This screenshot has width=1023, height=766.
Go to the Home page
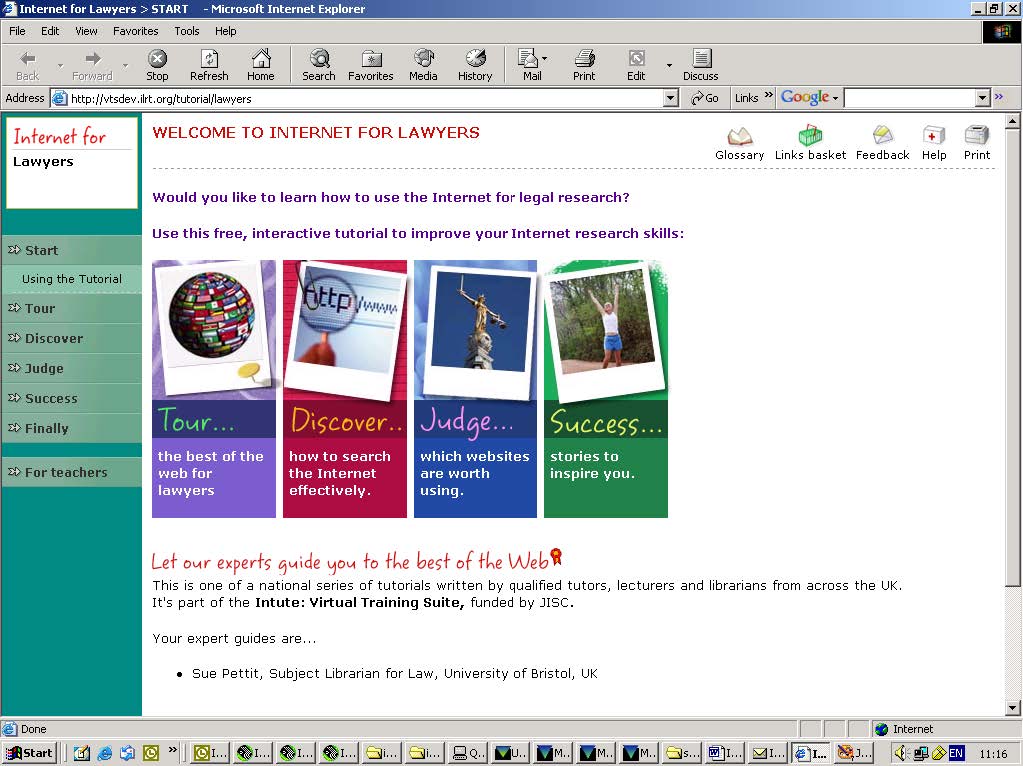pos(260,65)
